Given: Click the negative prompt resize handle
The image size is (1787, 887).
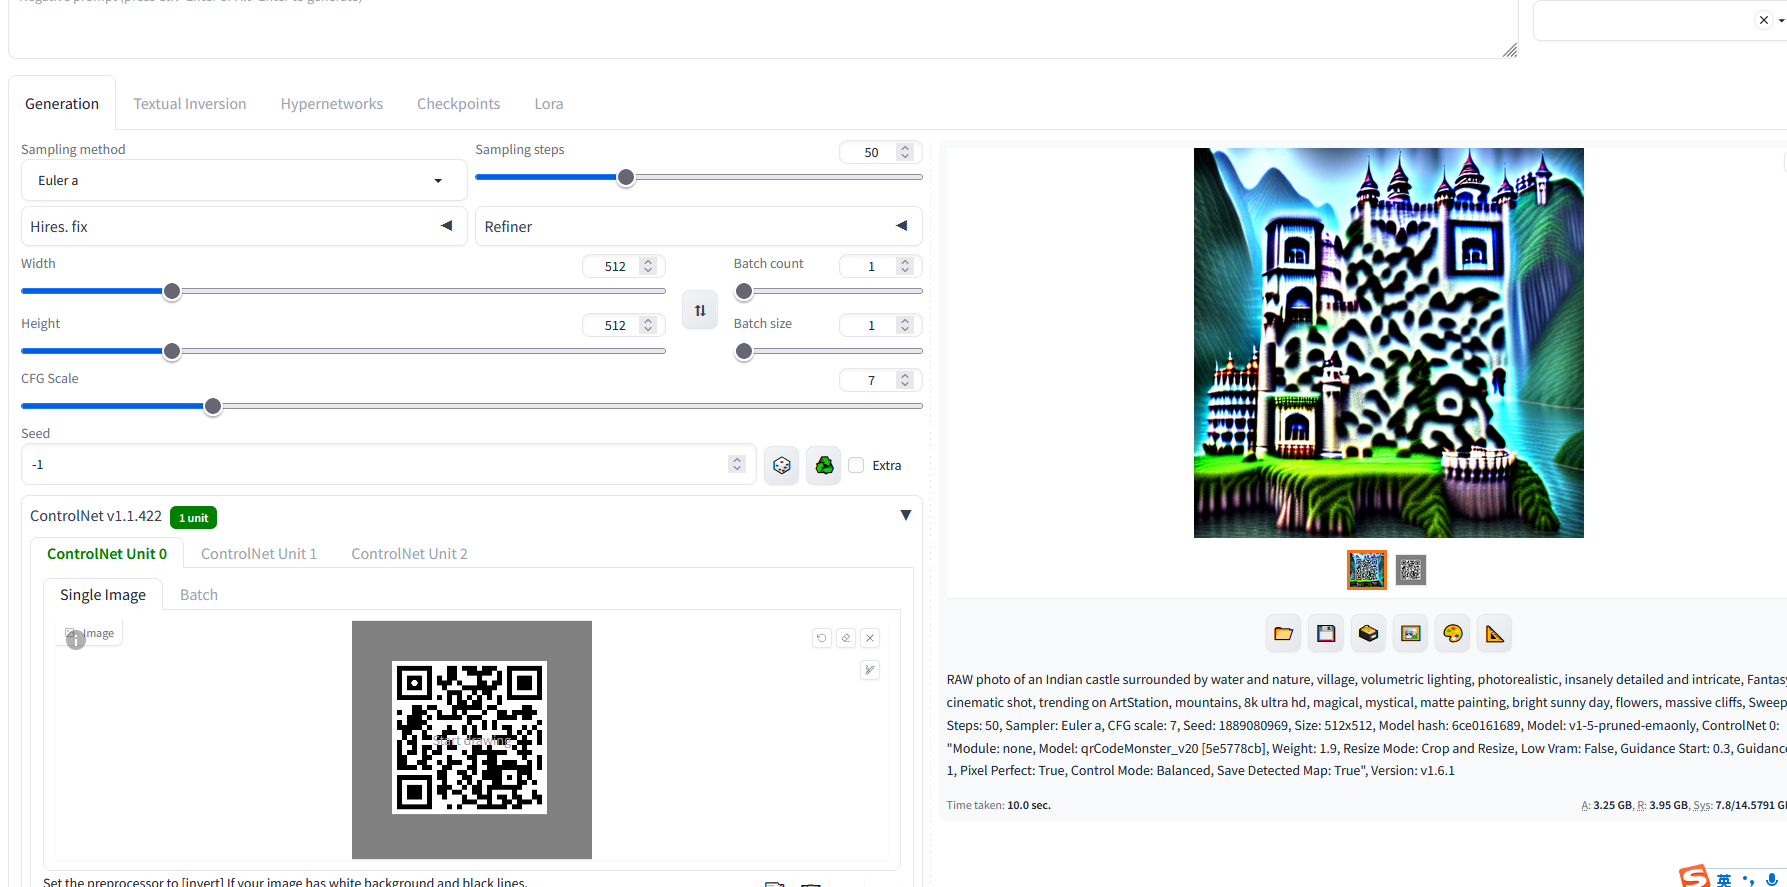Looking at the screenshot, I should pyautogui.click(x=1510, y=50).
